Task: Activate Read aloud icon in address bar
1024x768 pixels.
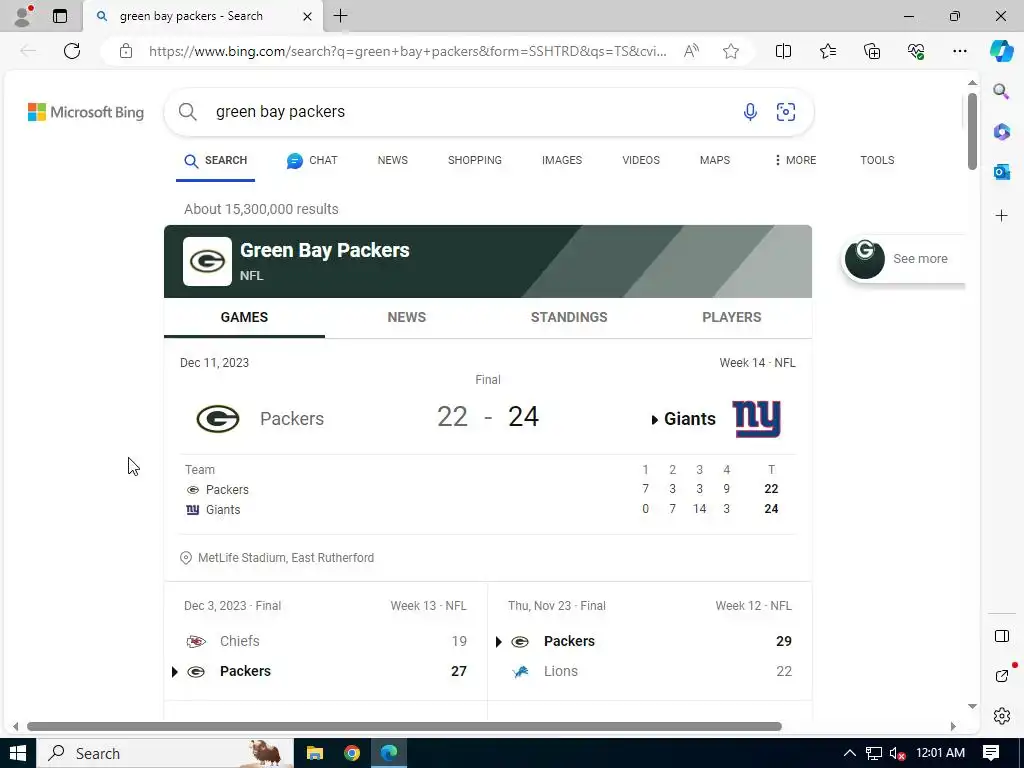Action: [x=691, y=51]
